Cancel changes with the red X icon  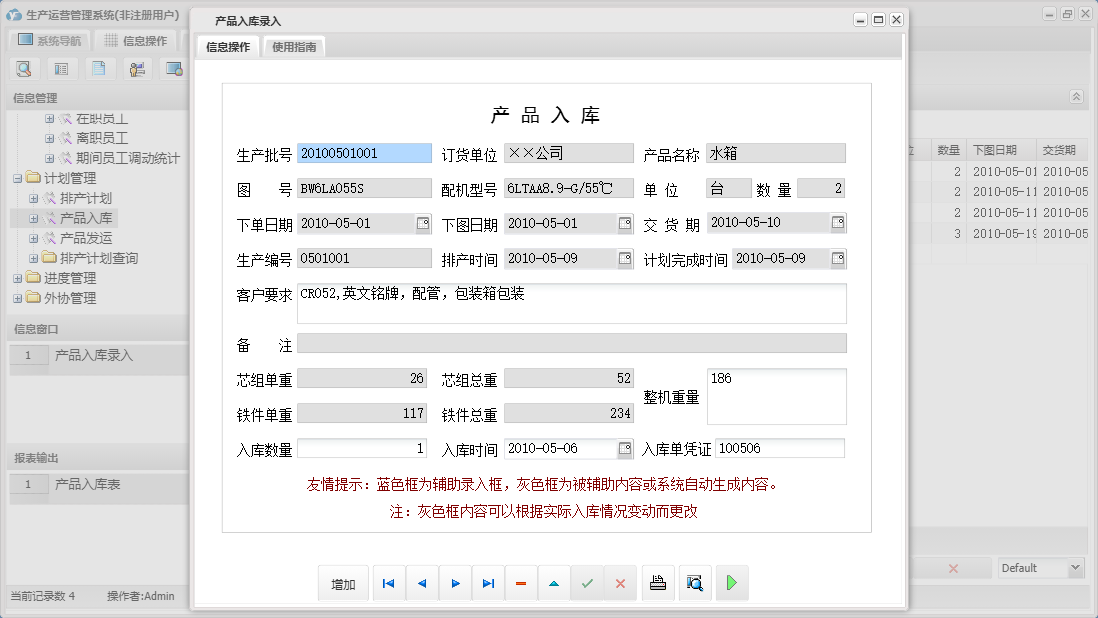pos(621,582)
